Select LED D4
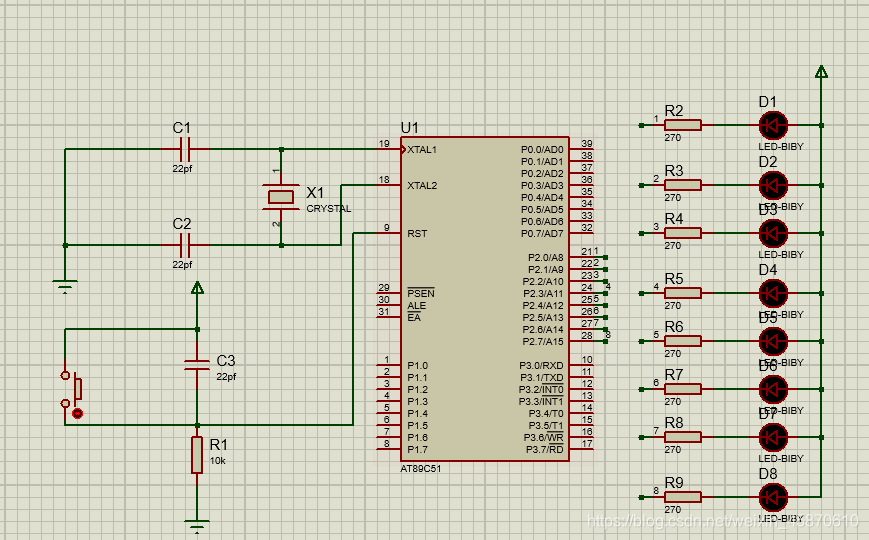This screenshot has width=869, height=540. 773,293
